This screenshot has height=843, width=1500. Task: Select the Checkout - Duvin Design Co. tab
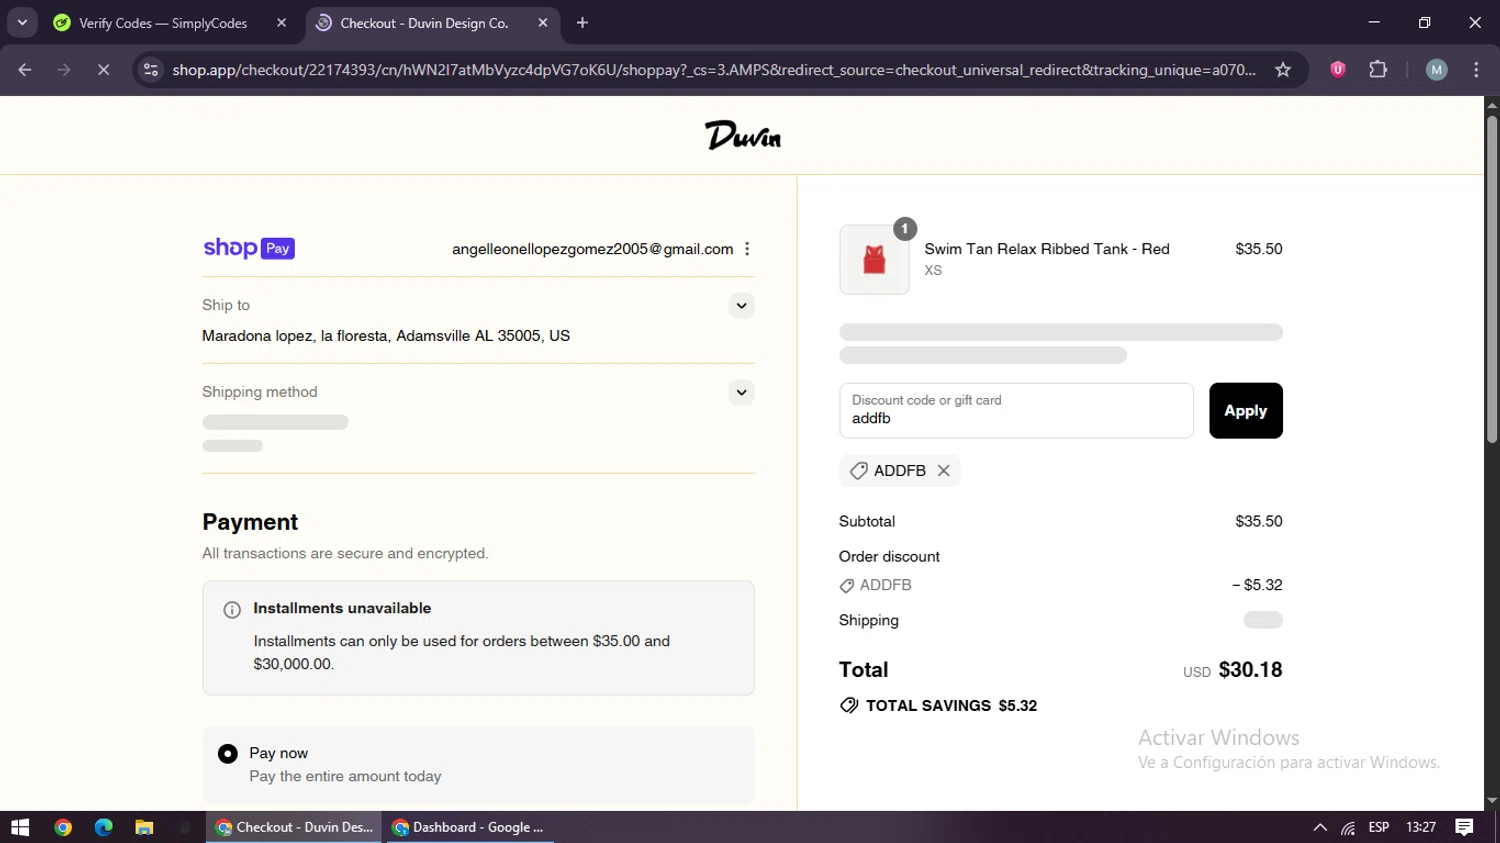(424, 23)
